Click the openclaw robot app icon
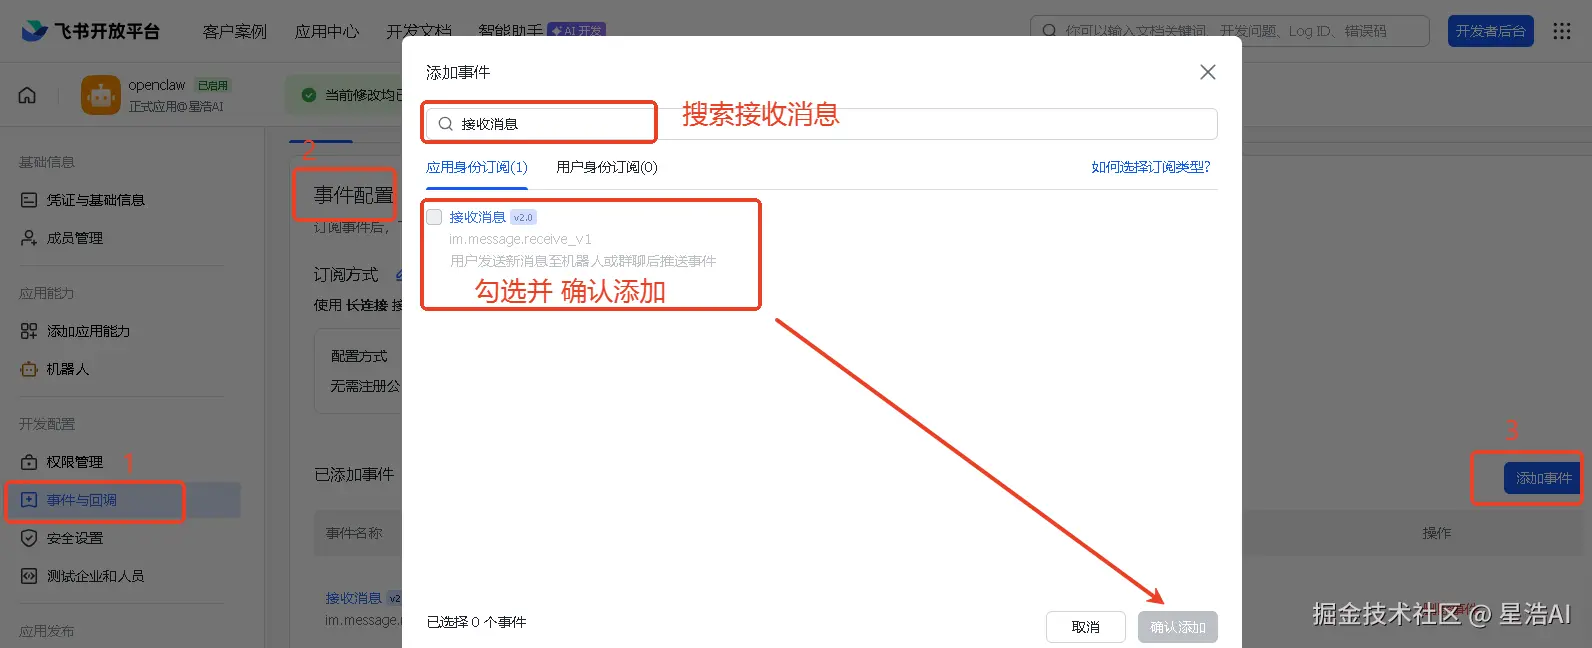 point(100,95)
